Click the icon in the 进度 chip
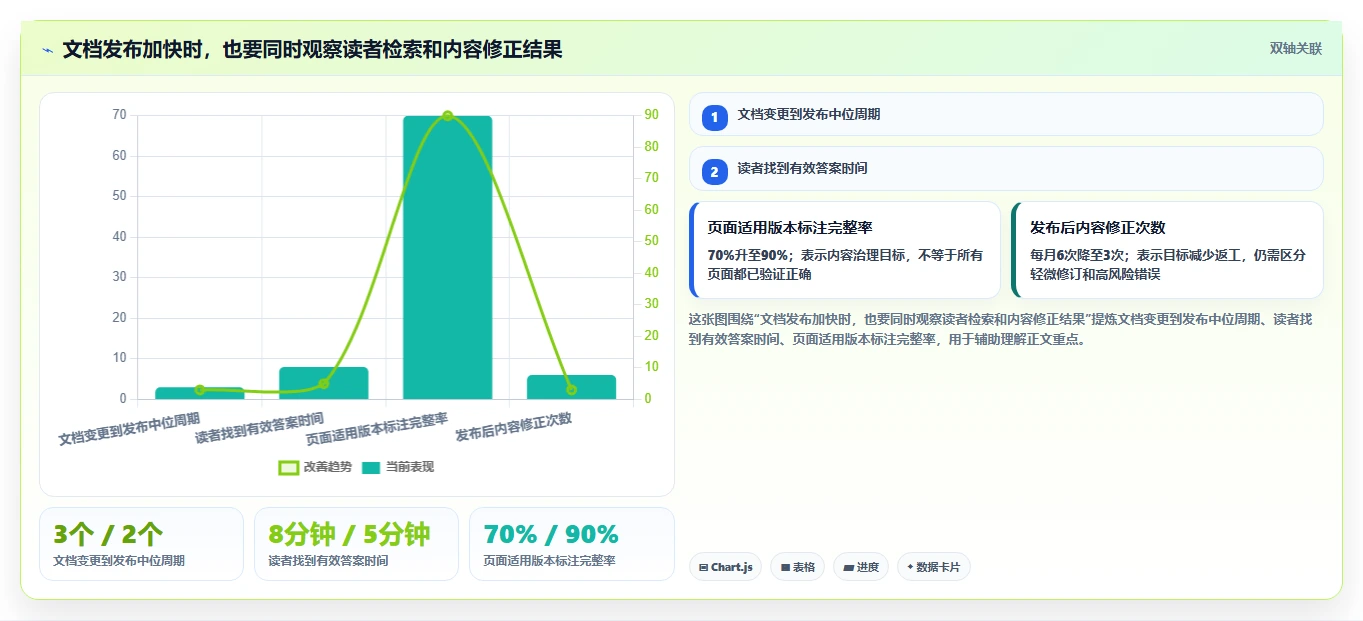 click(x=849, y=567)
